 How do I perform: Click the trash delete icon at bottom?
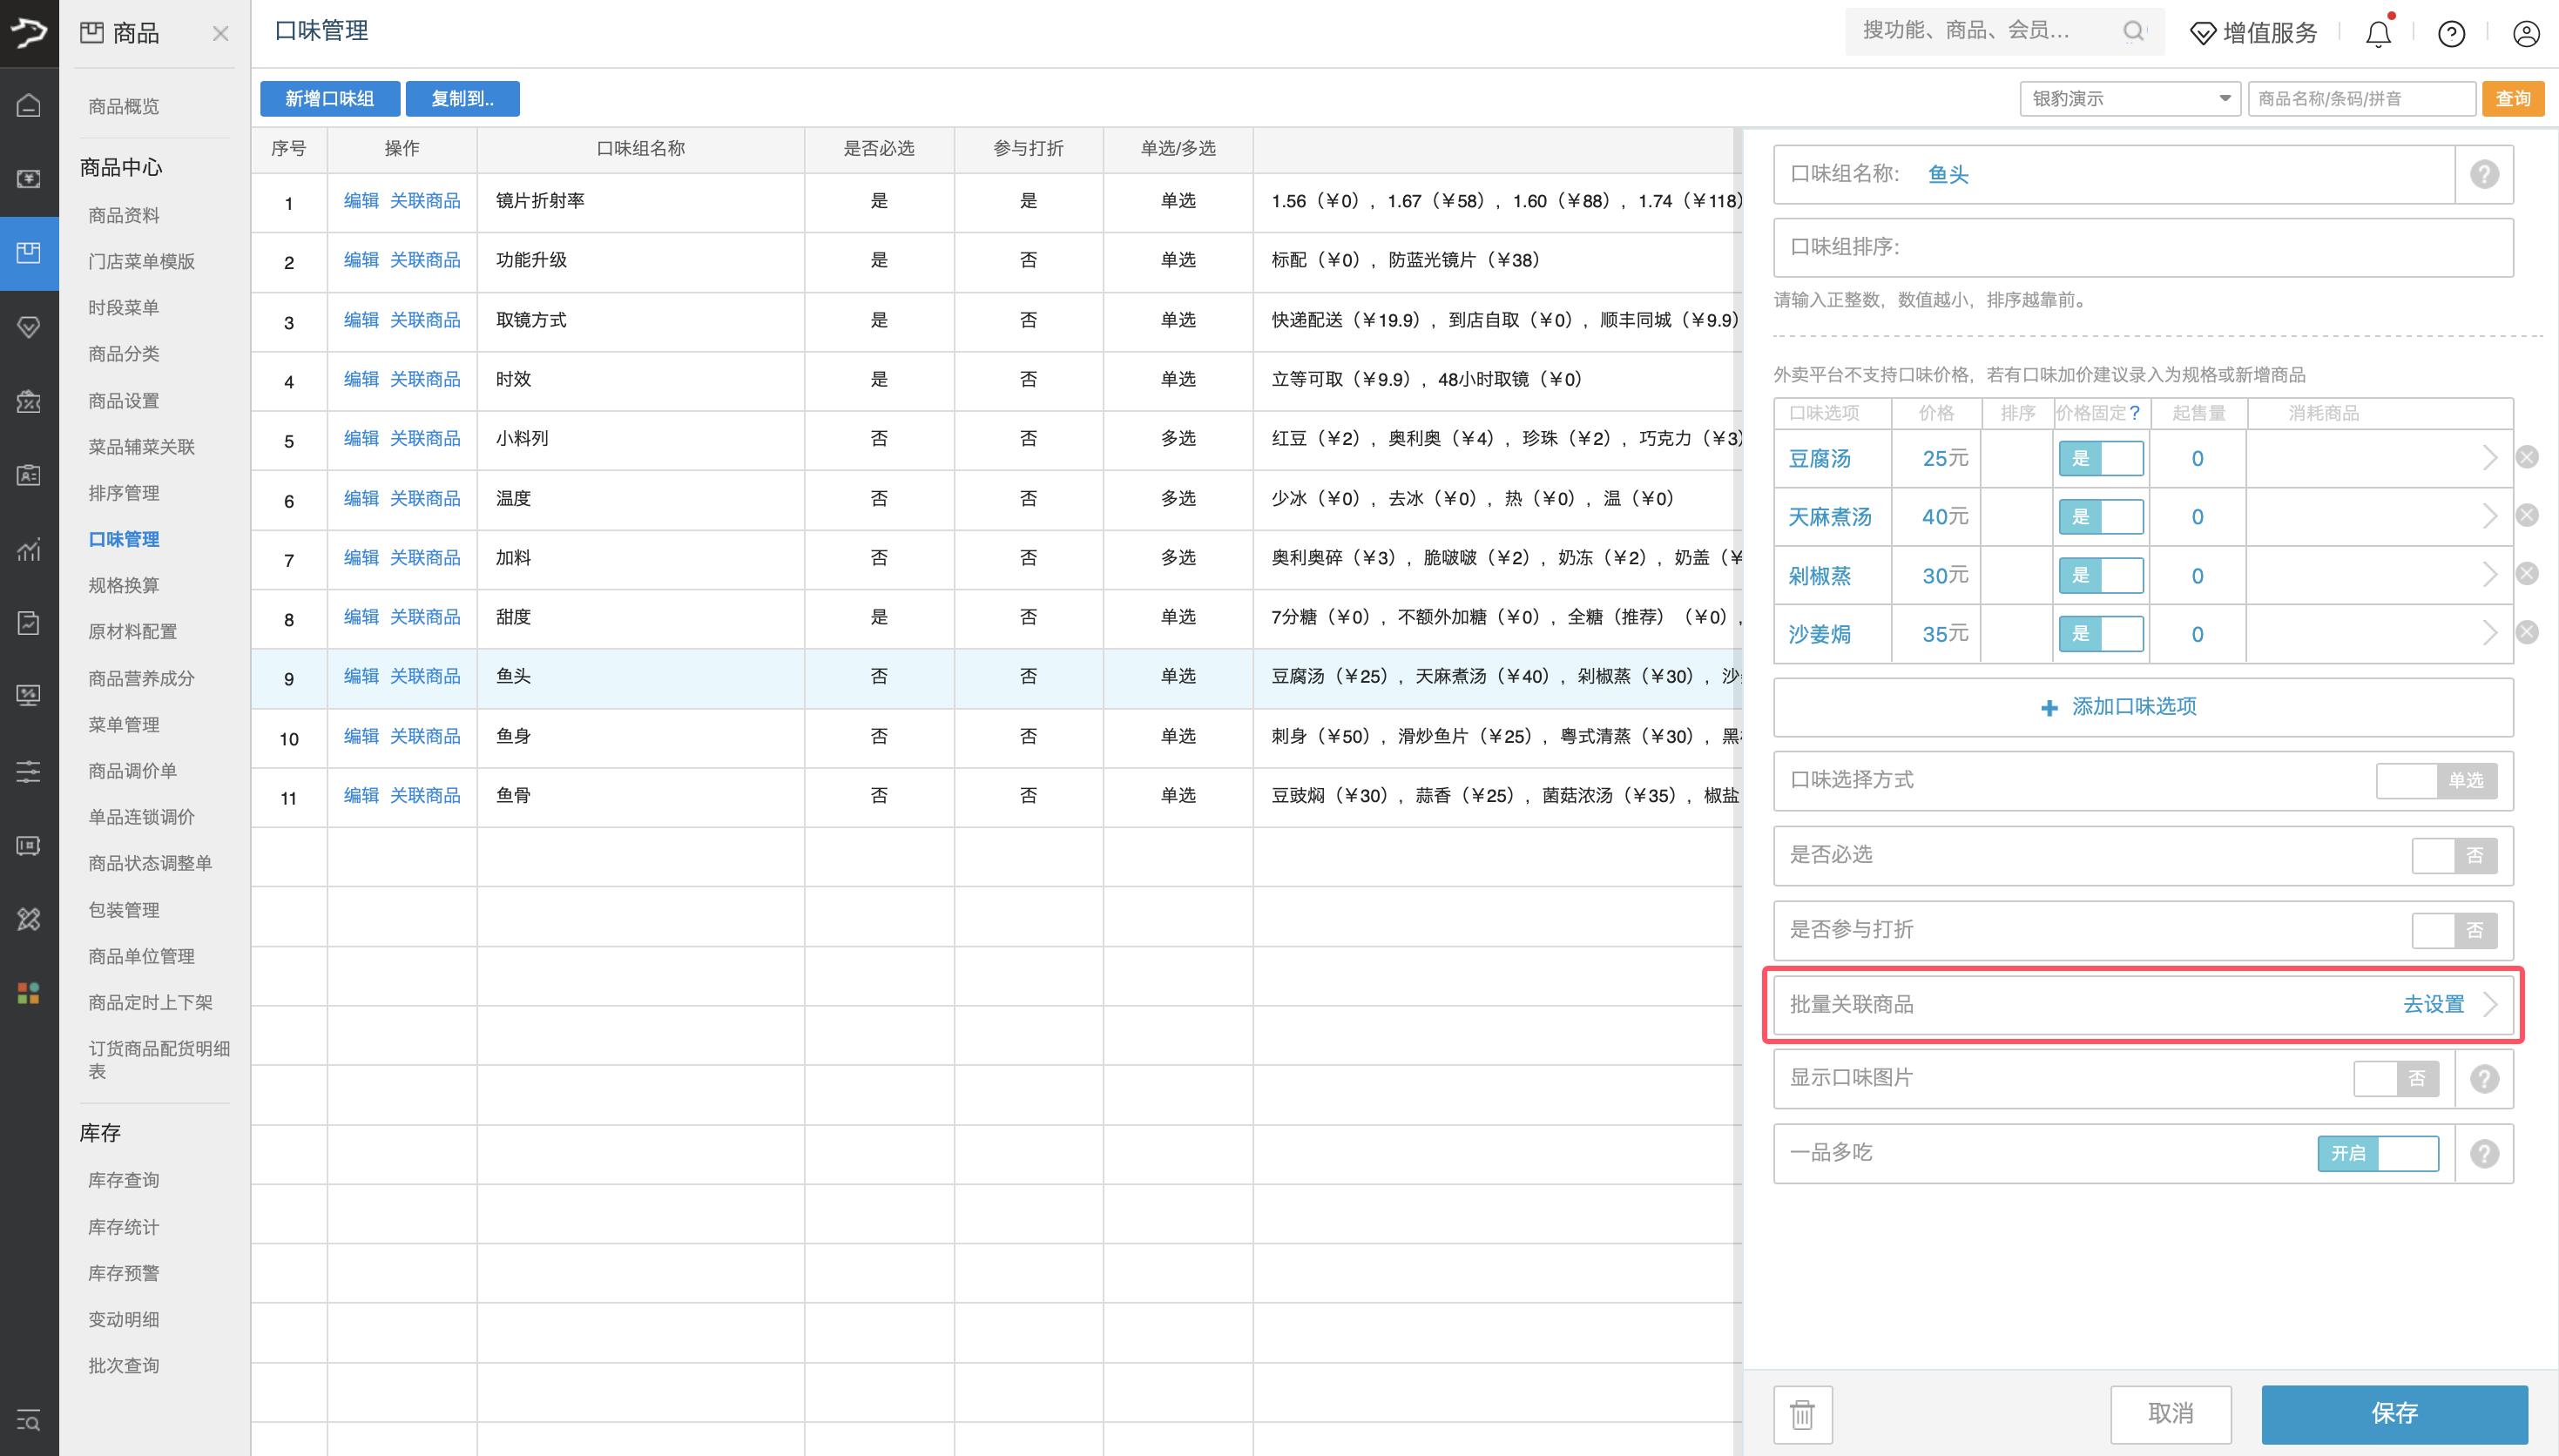point(1802,1414)
